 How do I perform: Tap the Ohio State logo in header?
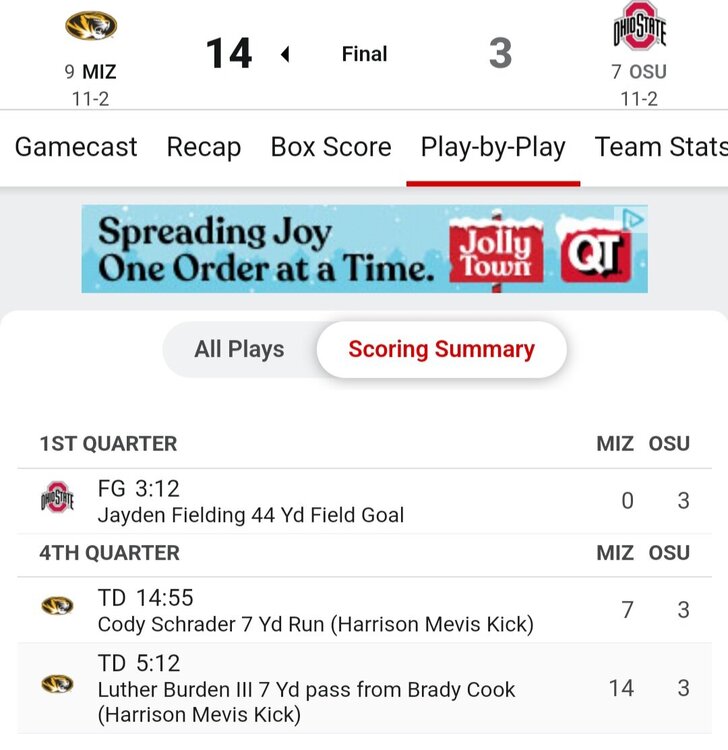point(639,27)
